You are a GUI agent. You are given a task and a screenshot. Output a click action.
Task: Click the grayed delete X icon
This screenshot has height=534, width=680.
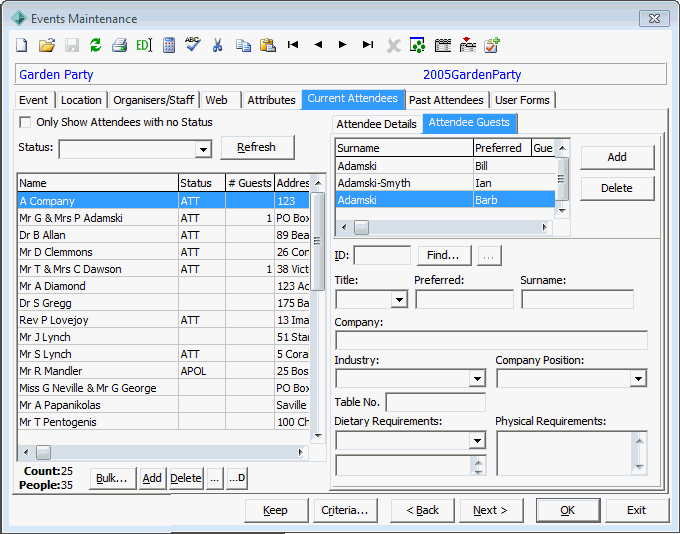(x=393, y=45)
